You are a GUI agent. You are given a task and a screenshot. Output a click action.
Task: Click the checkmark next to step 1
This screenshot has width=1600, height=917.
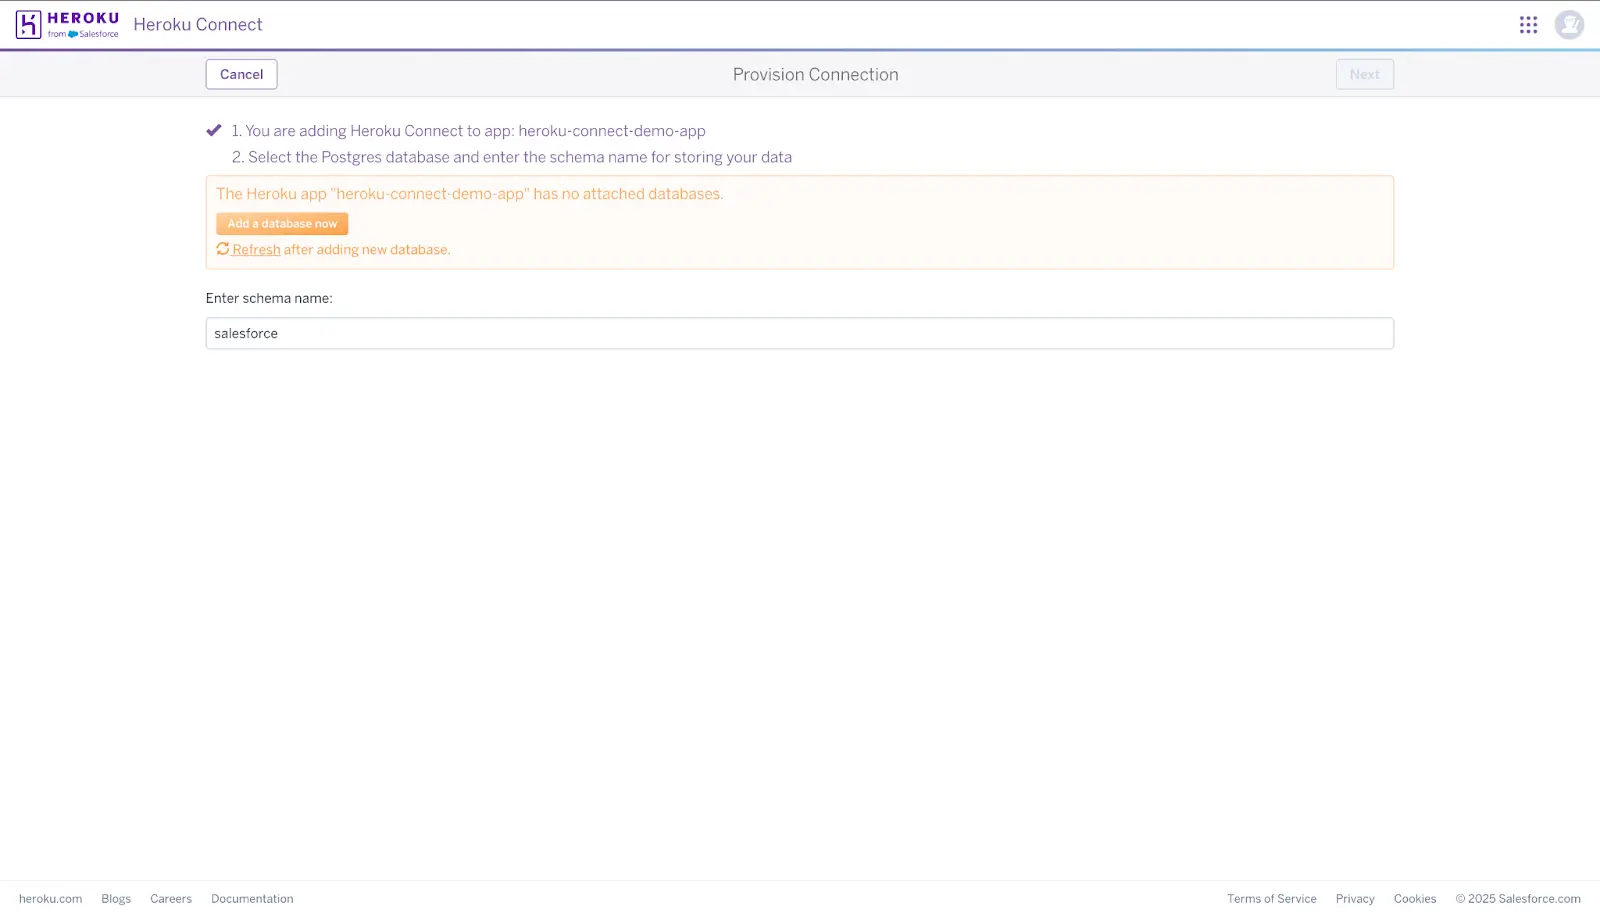[213, 129]
